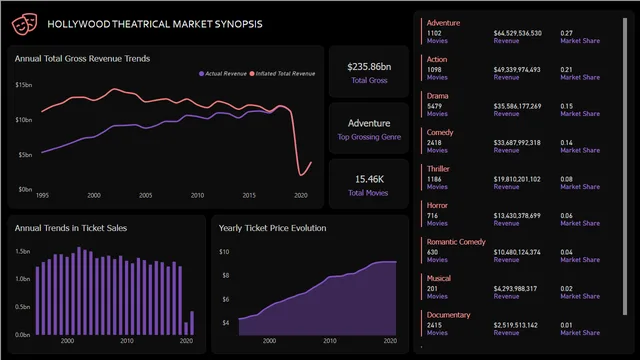Click Horror market share value 0.06
Screen dimensions: 640x360
566,216
